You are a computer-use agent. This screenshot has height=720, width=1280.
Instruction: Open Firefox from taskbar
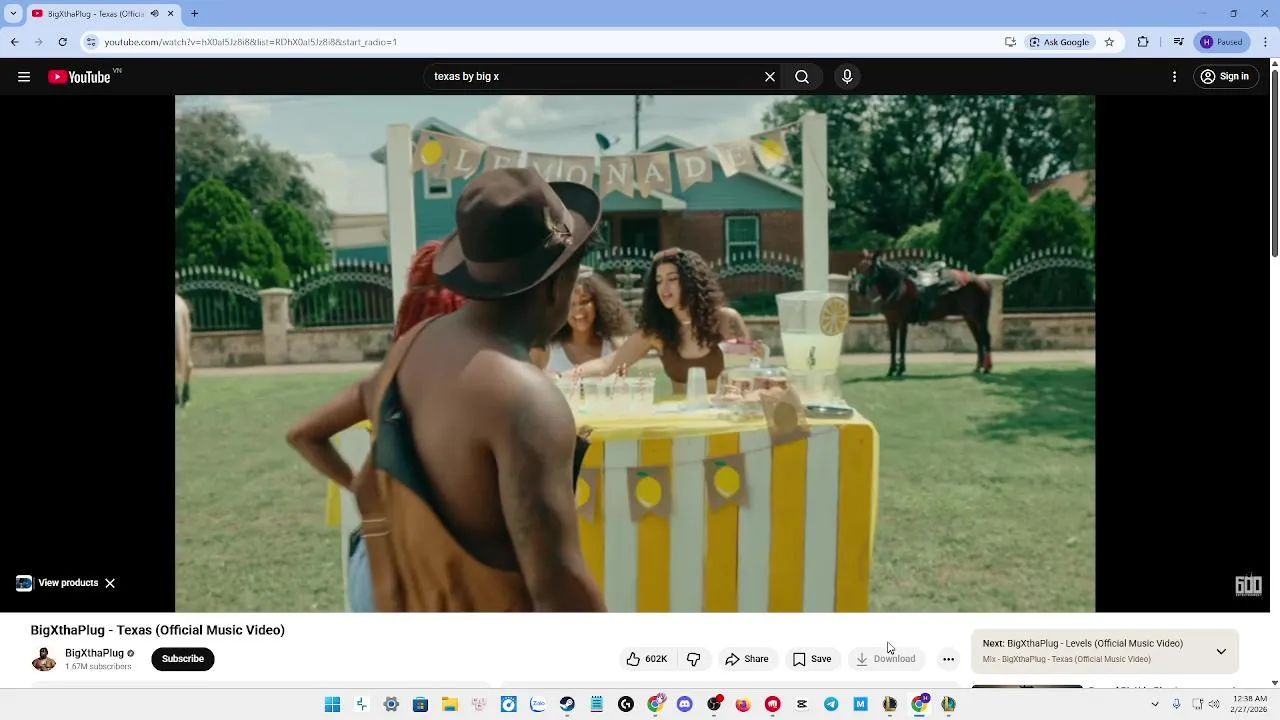pos(743,704)
